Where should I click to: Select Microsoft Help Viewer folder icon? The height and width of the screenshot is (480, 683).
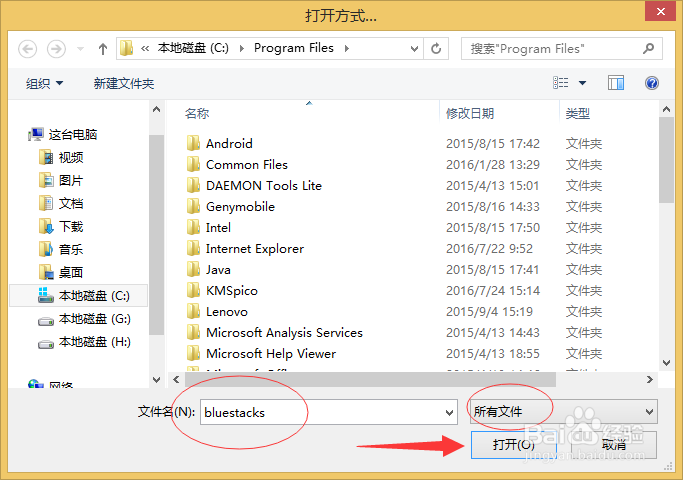pos(193,353)
